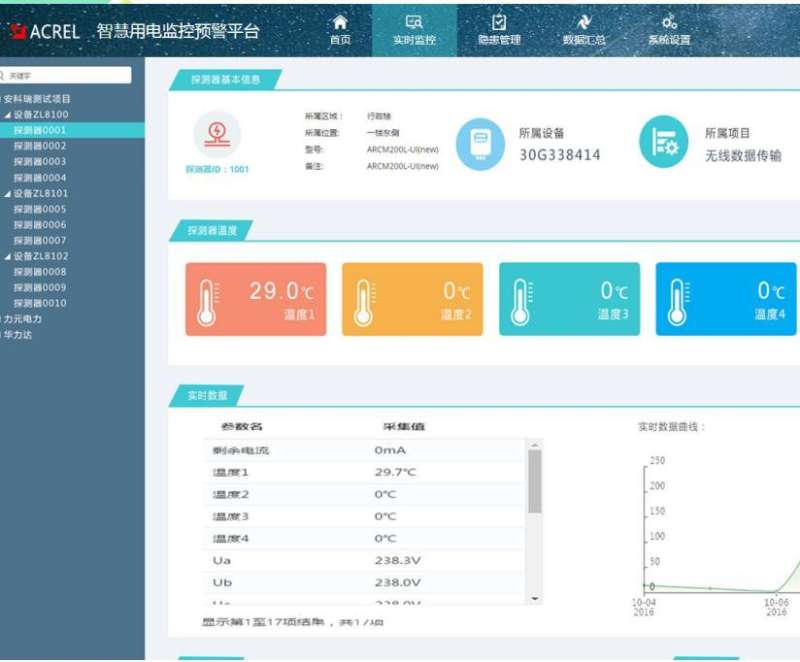800x662 pixels.
Task: Click the 实时监控 monitor screen icon
Action: [414, 21]
